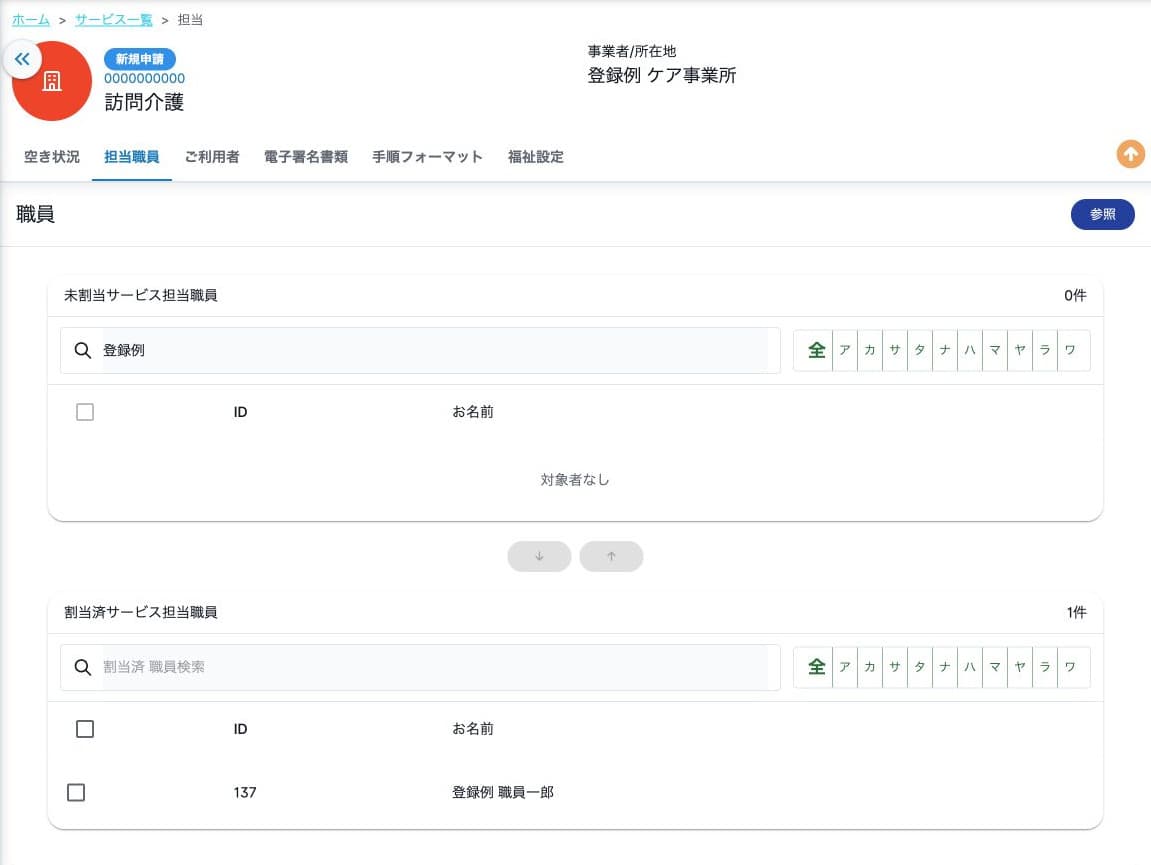1151x865 pixels.
Task: Select ア filter in unassigned staff list
Action: [845, 350]
